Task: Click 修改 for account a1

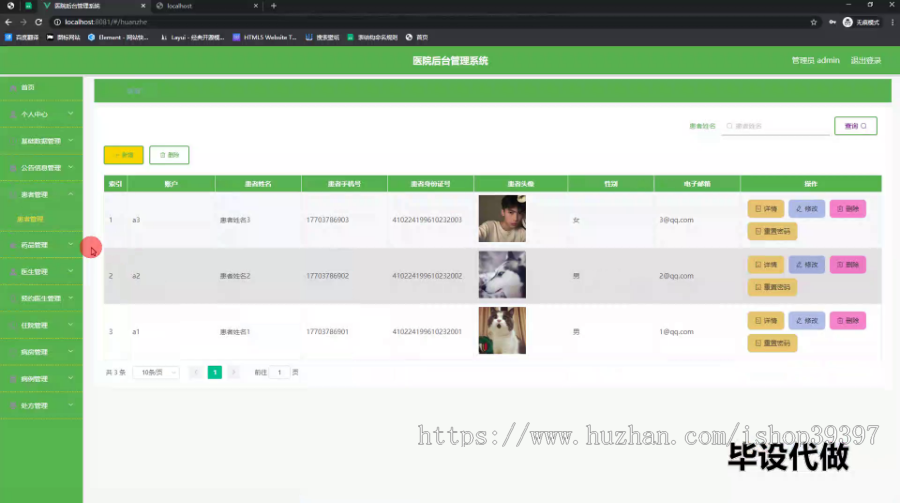Action: coord(806,320)
